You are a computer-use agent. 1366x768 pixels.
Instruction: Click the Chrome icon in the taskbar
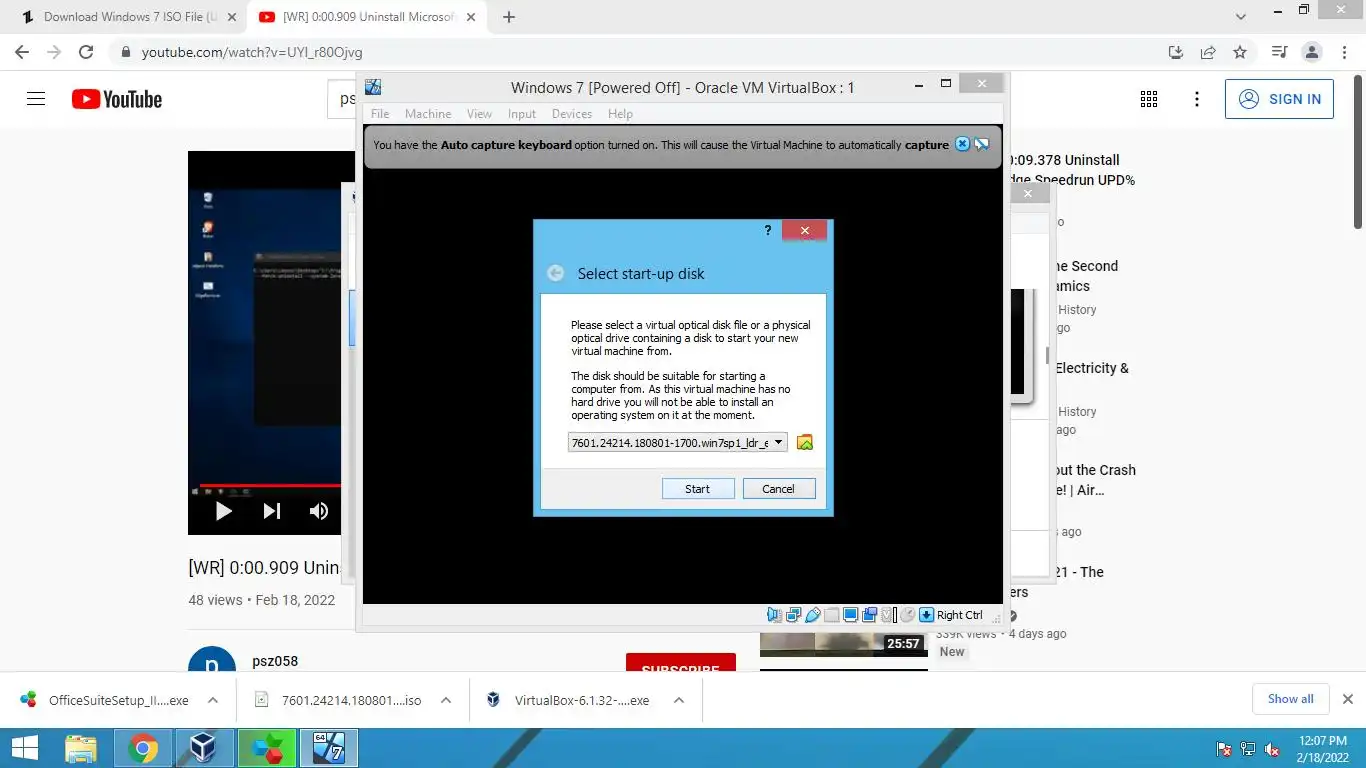pyautogui.click(x=143, y=748)
